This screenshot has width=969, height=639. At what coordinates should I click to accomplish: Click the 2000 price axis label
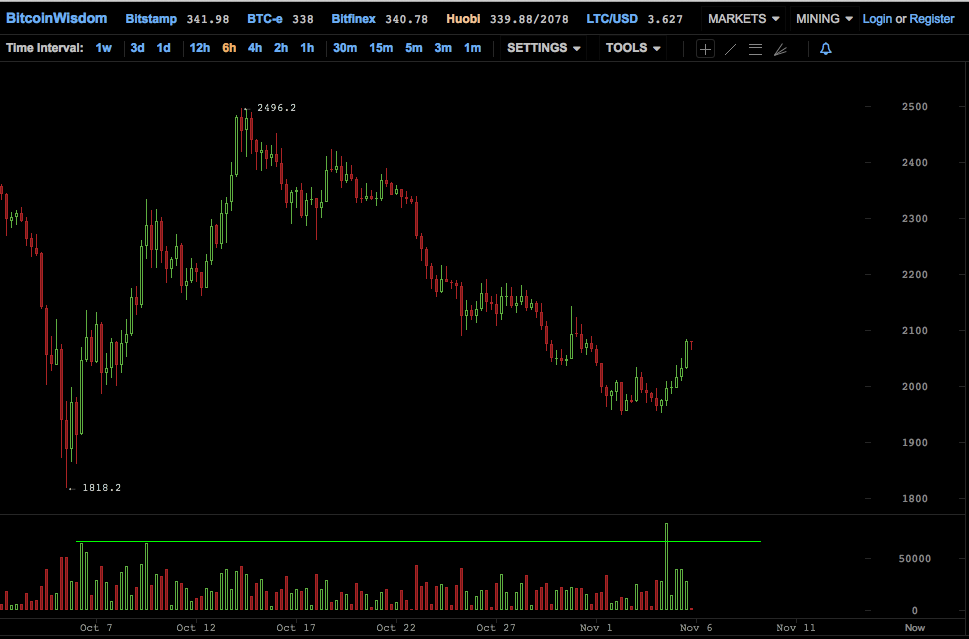(x=915, y=387)
